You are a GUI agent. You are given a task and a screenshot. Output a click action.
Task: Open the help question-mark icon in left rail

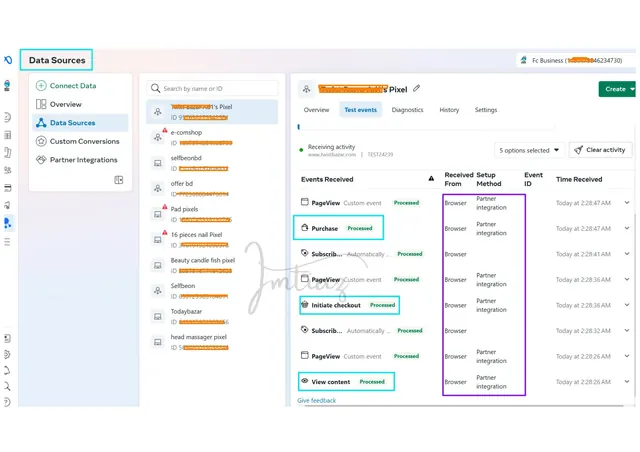(x=7, y=402)
